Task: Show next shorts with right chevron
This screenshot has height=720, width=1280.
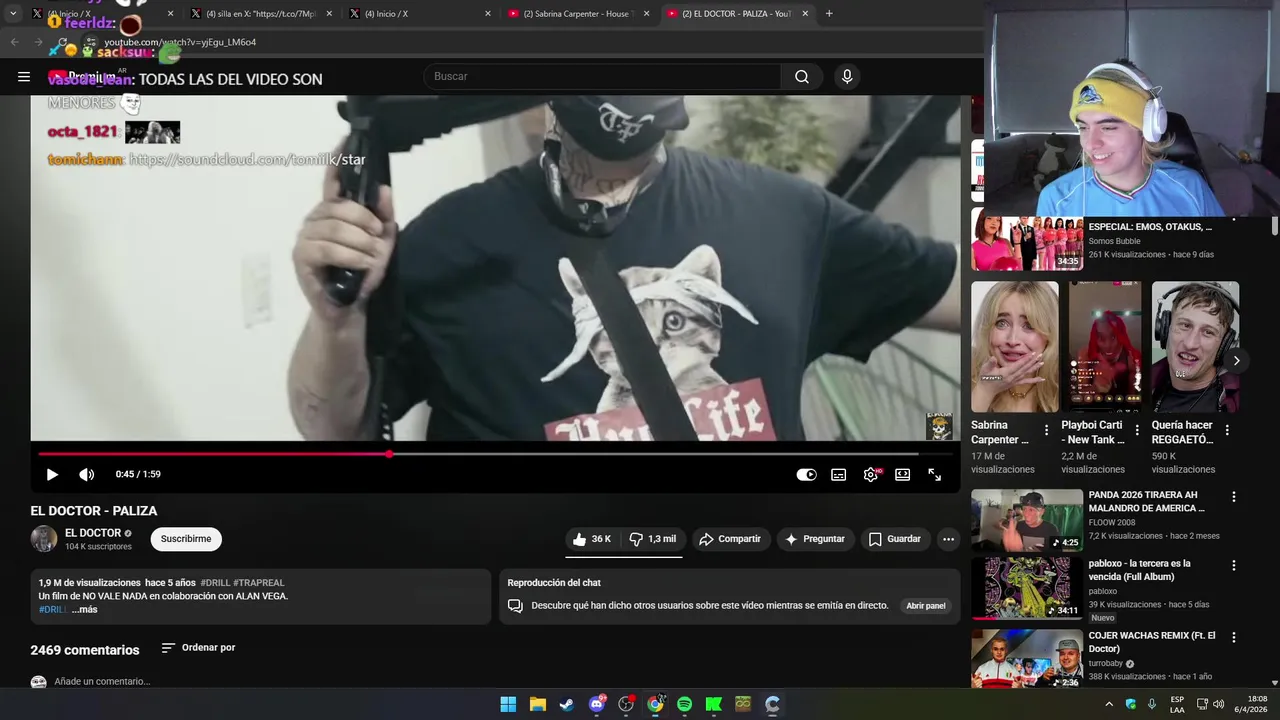Action: [x=1236, y=361]
